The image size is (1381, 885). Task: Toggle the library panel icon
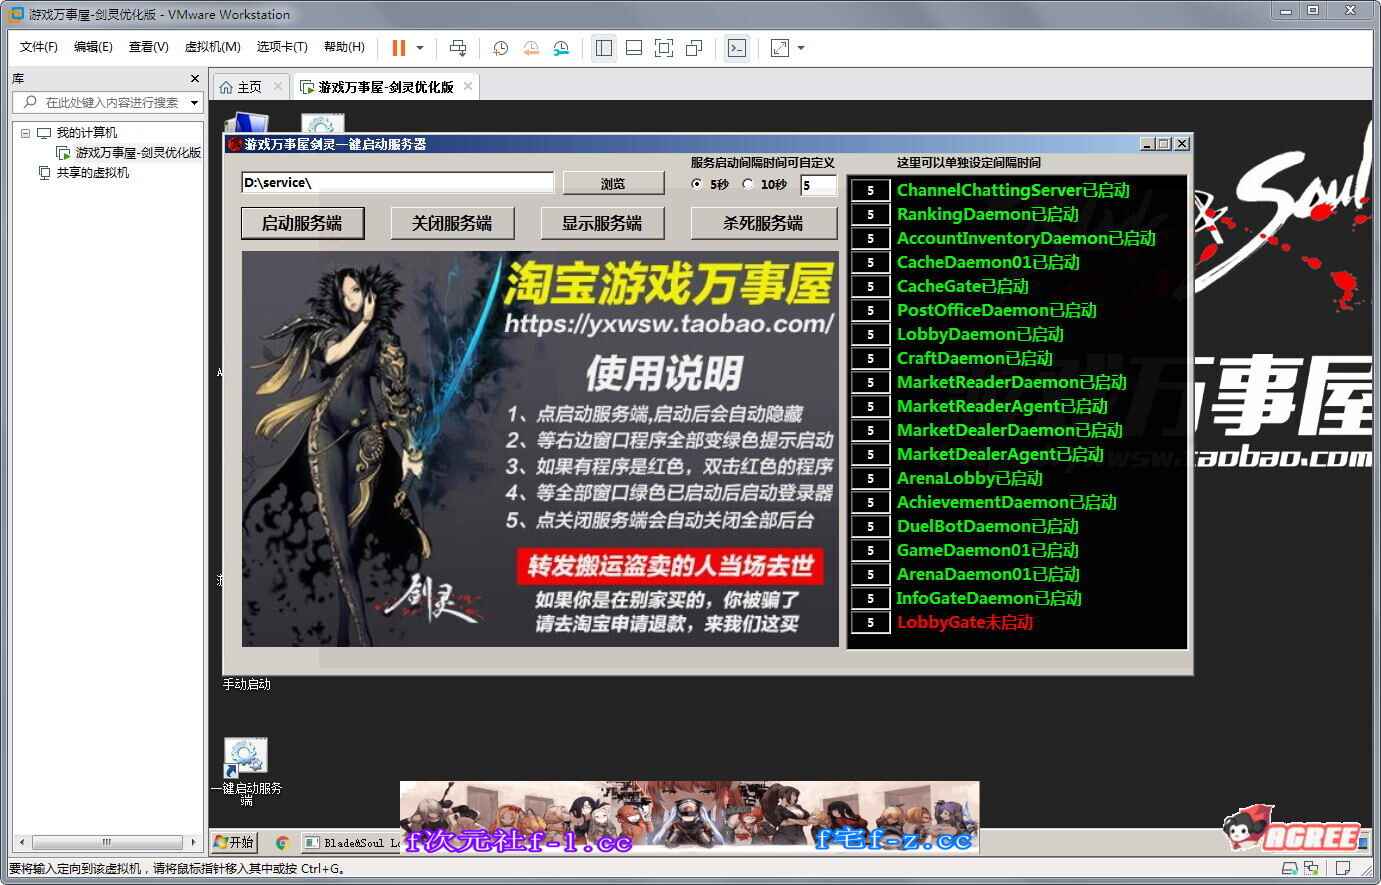pos(603,47)
